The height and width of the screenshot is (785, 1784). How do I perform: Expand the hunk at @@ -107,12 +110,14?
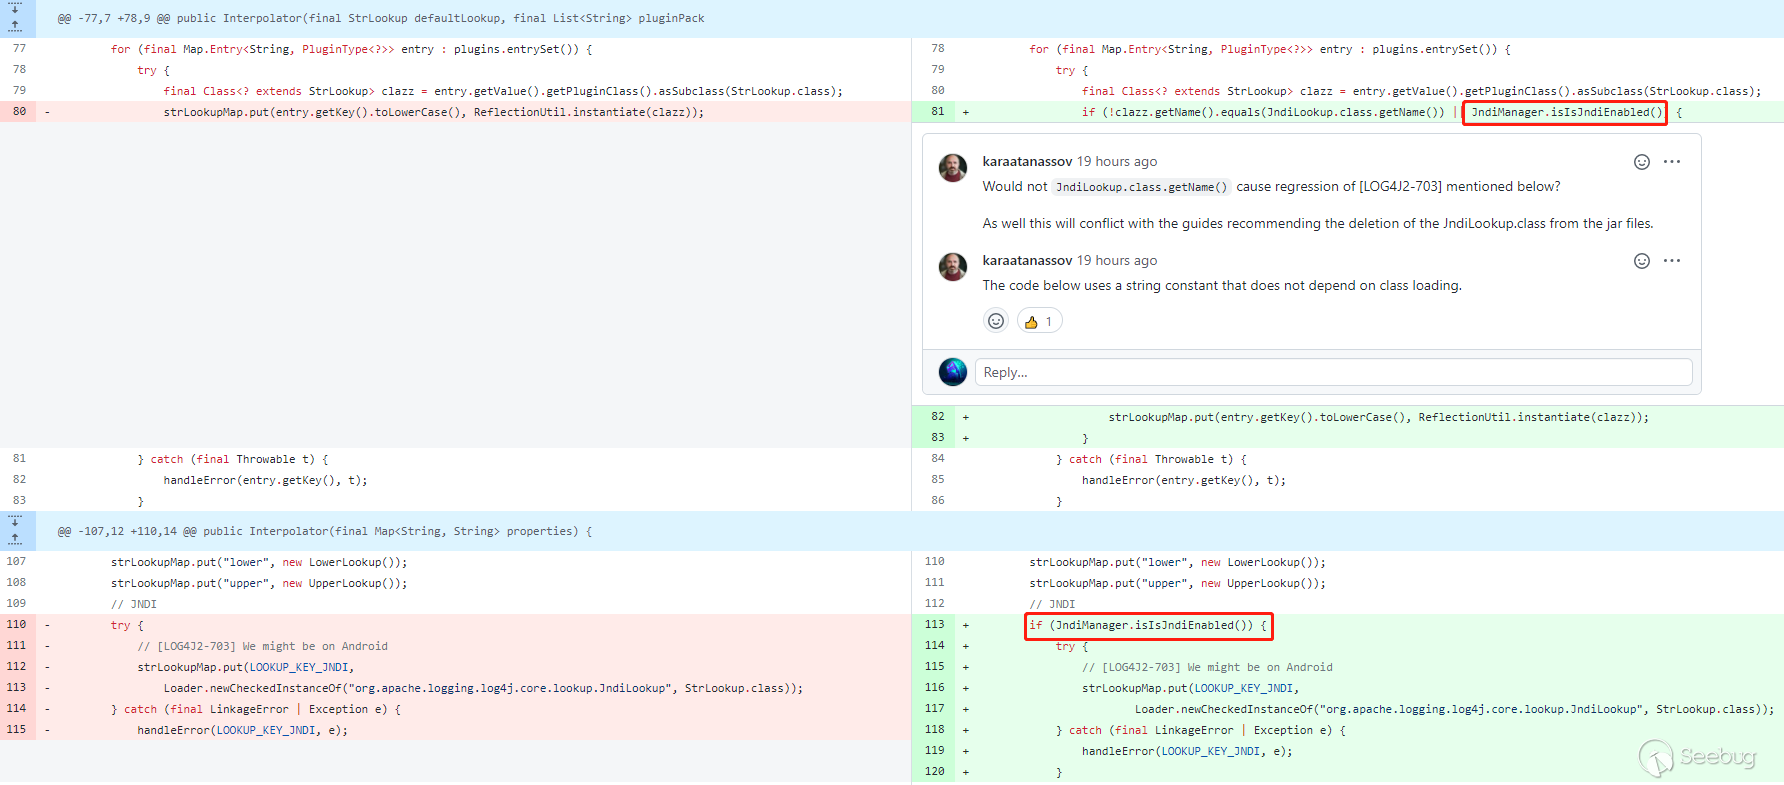[15, 530]
